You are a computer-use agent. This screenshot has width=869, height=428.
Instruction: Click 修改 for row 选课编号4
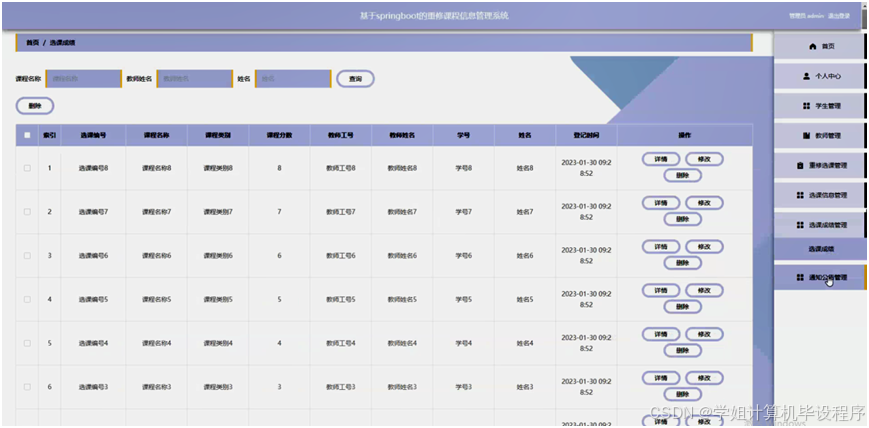[704, 334]
